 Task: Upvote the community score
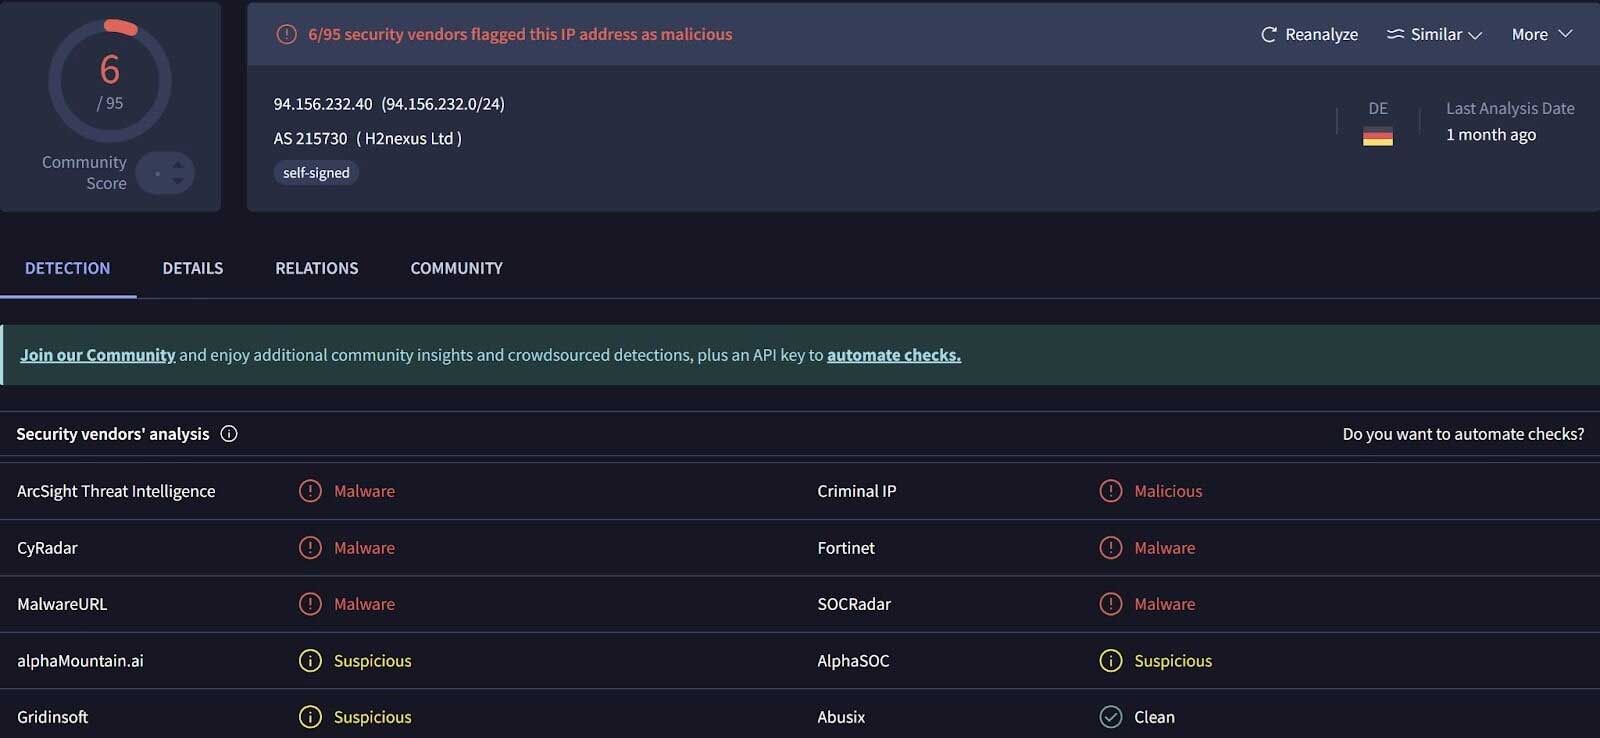175,165
